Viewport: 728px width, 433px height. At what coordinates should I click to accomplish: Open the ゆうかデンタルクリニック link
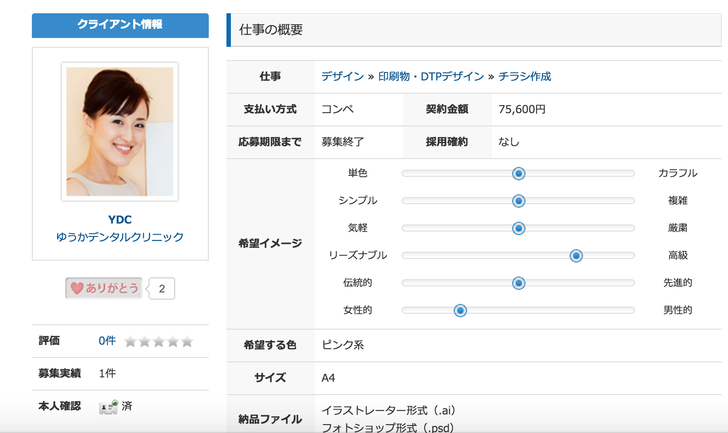[120, 237]
